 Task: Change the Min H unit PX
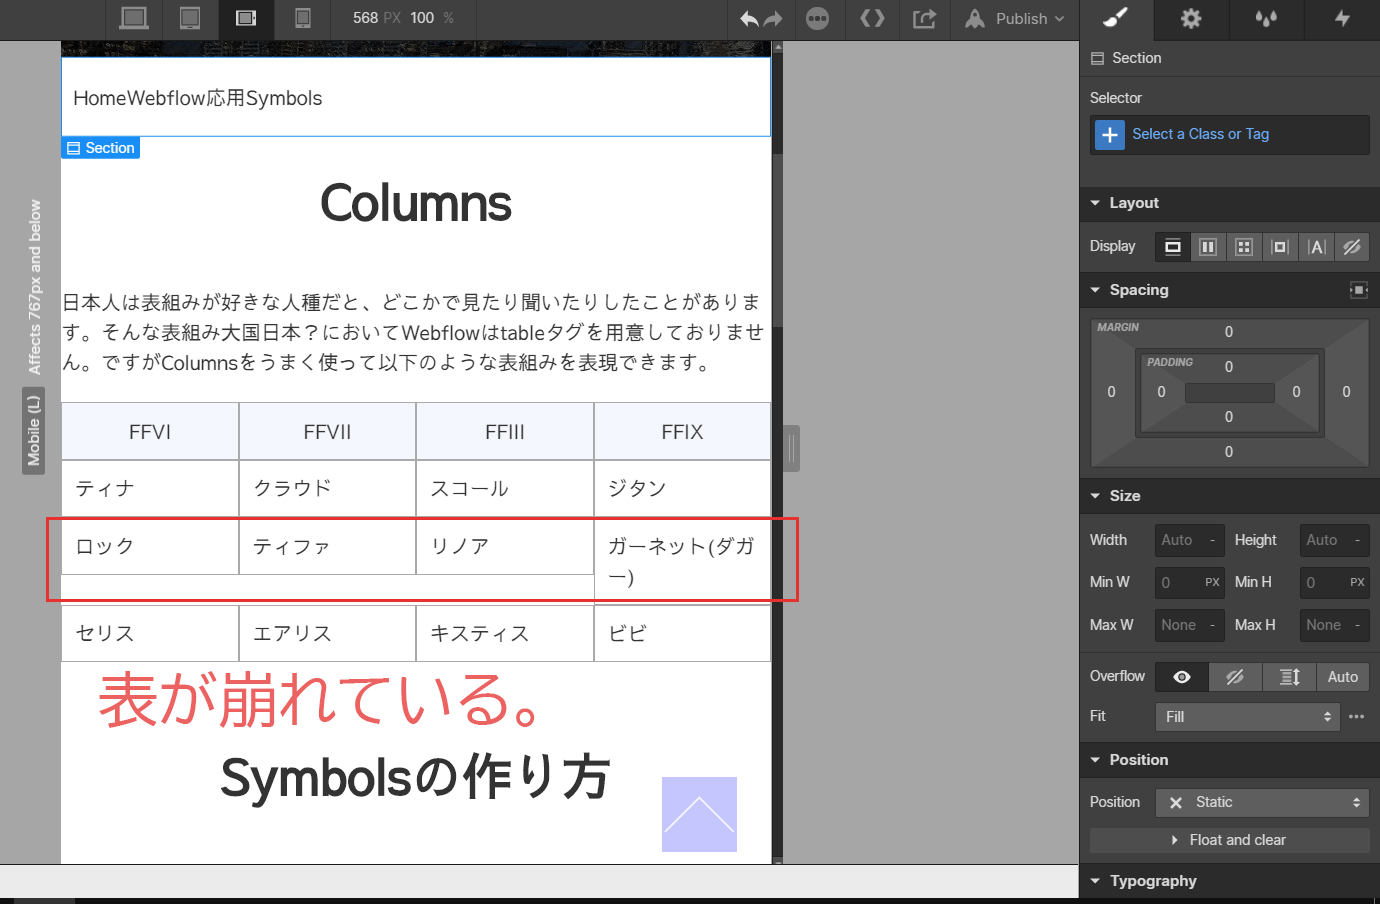(1357, 582)
